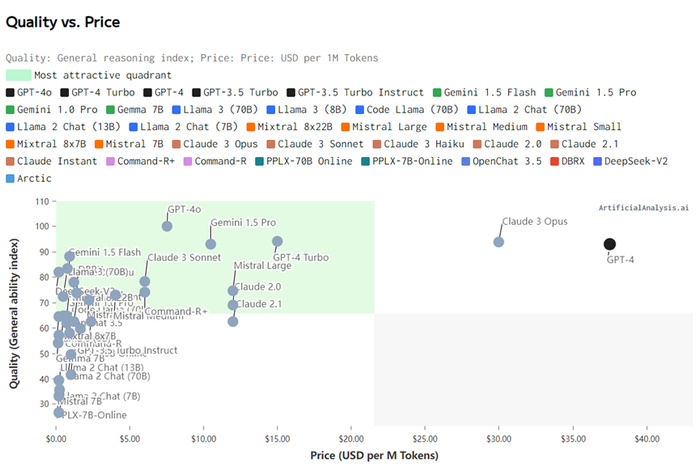Select the Gemini 1.5 Pro scatter point

point(211,244)
